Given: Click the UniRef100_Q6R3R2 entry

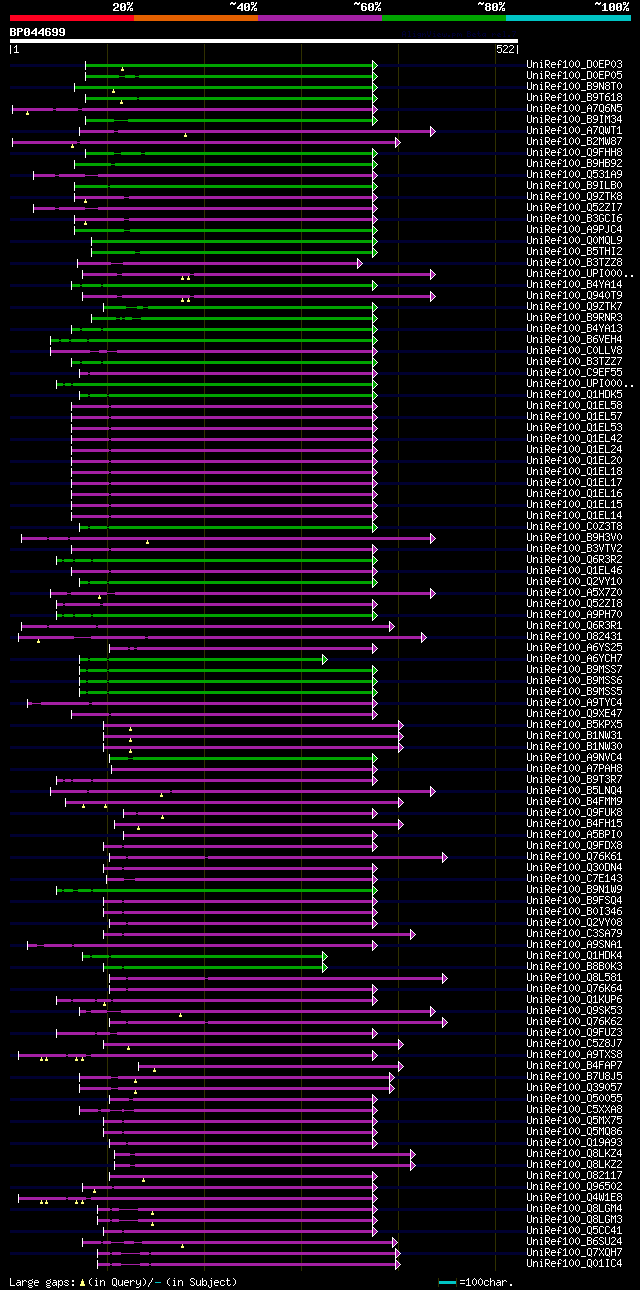Looking at the screenshot, I should coord(574,560).
